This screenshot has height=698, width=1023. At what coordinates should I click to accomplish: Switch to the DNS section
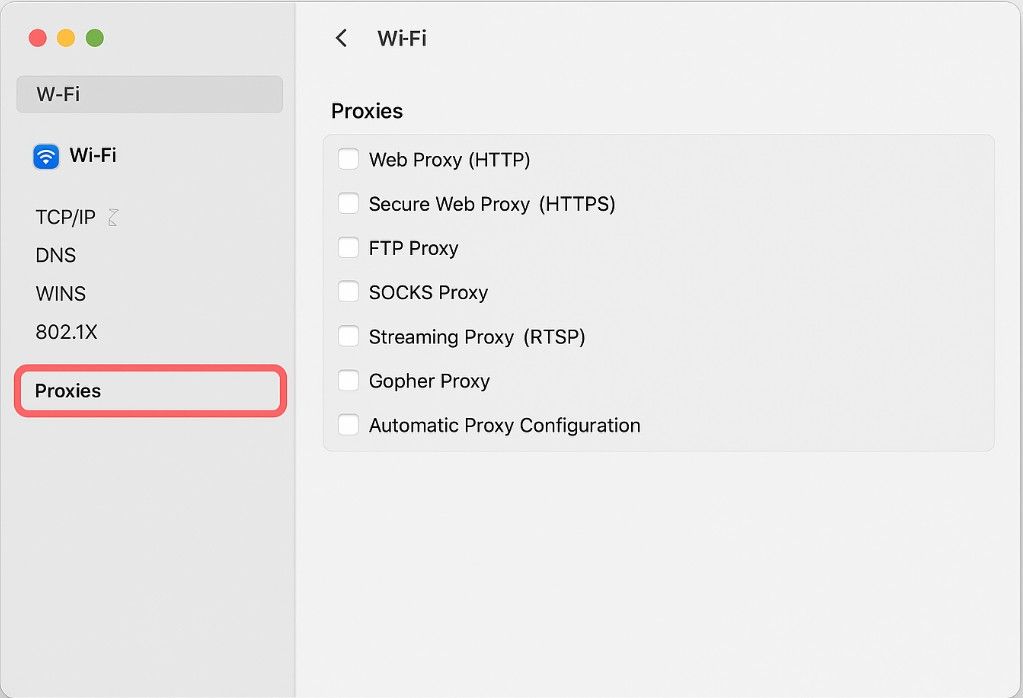click(55, 255)
